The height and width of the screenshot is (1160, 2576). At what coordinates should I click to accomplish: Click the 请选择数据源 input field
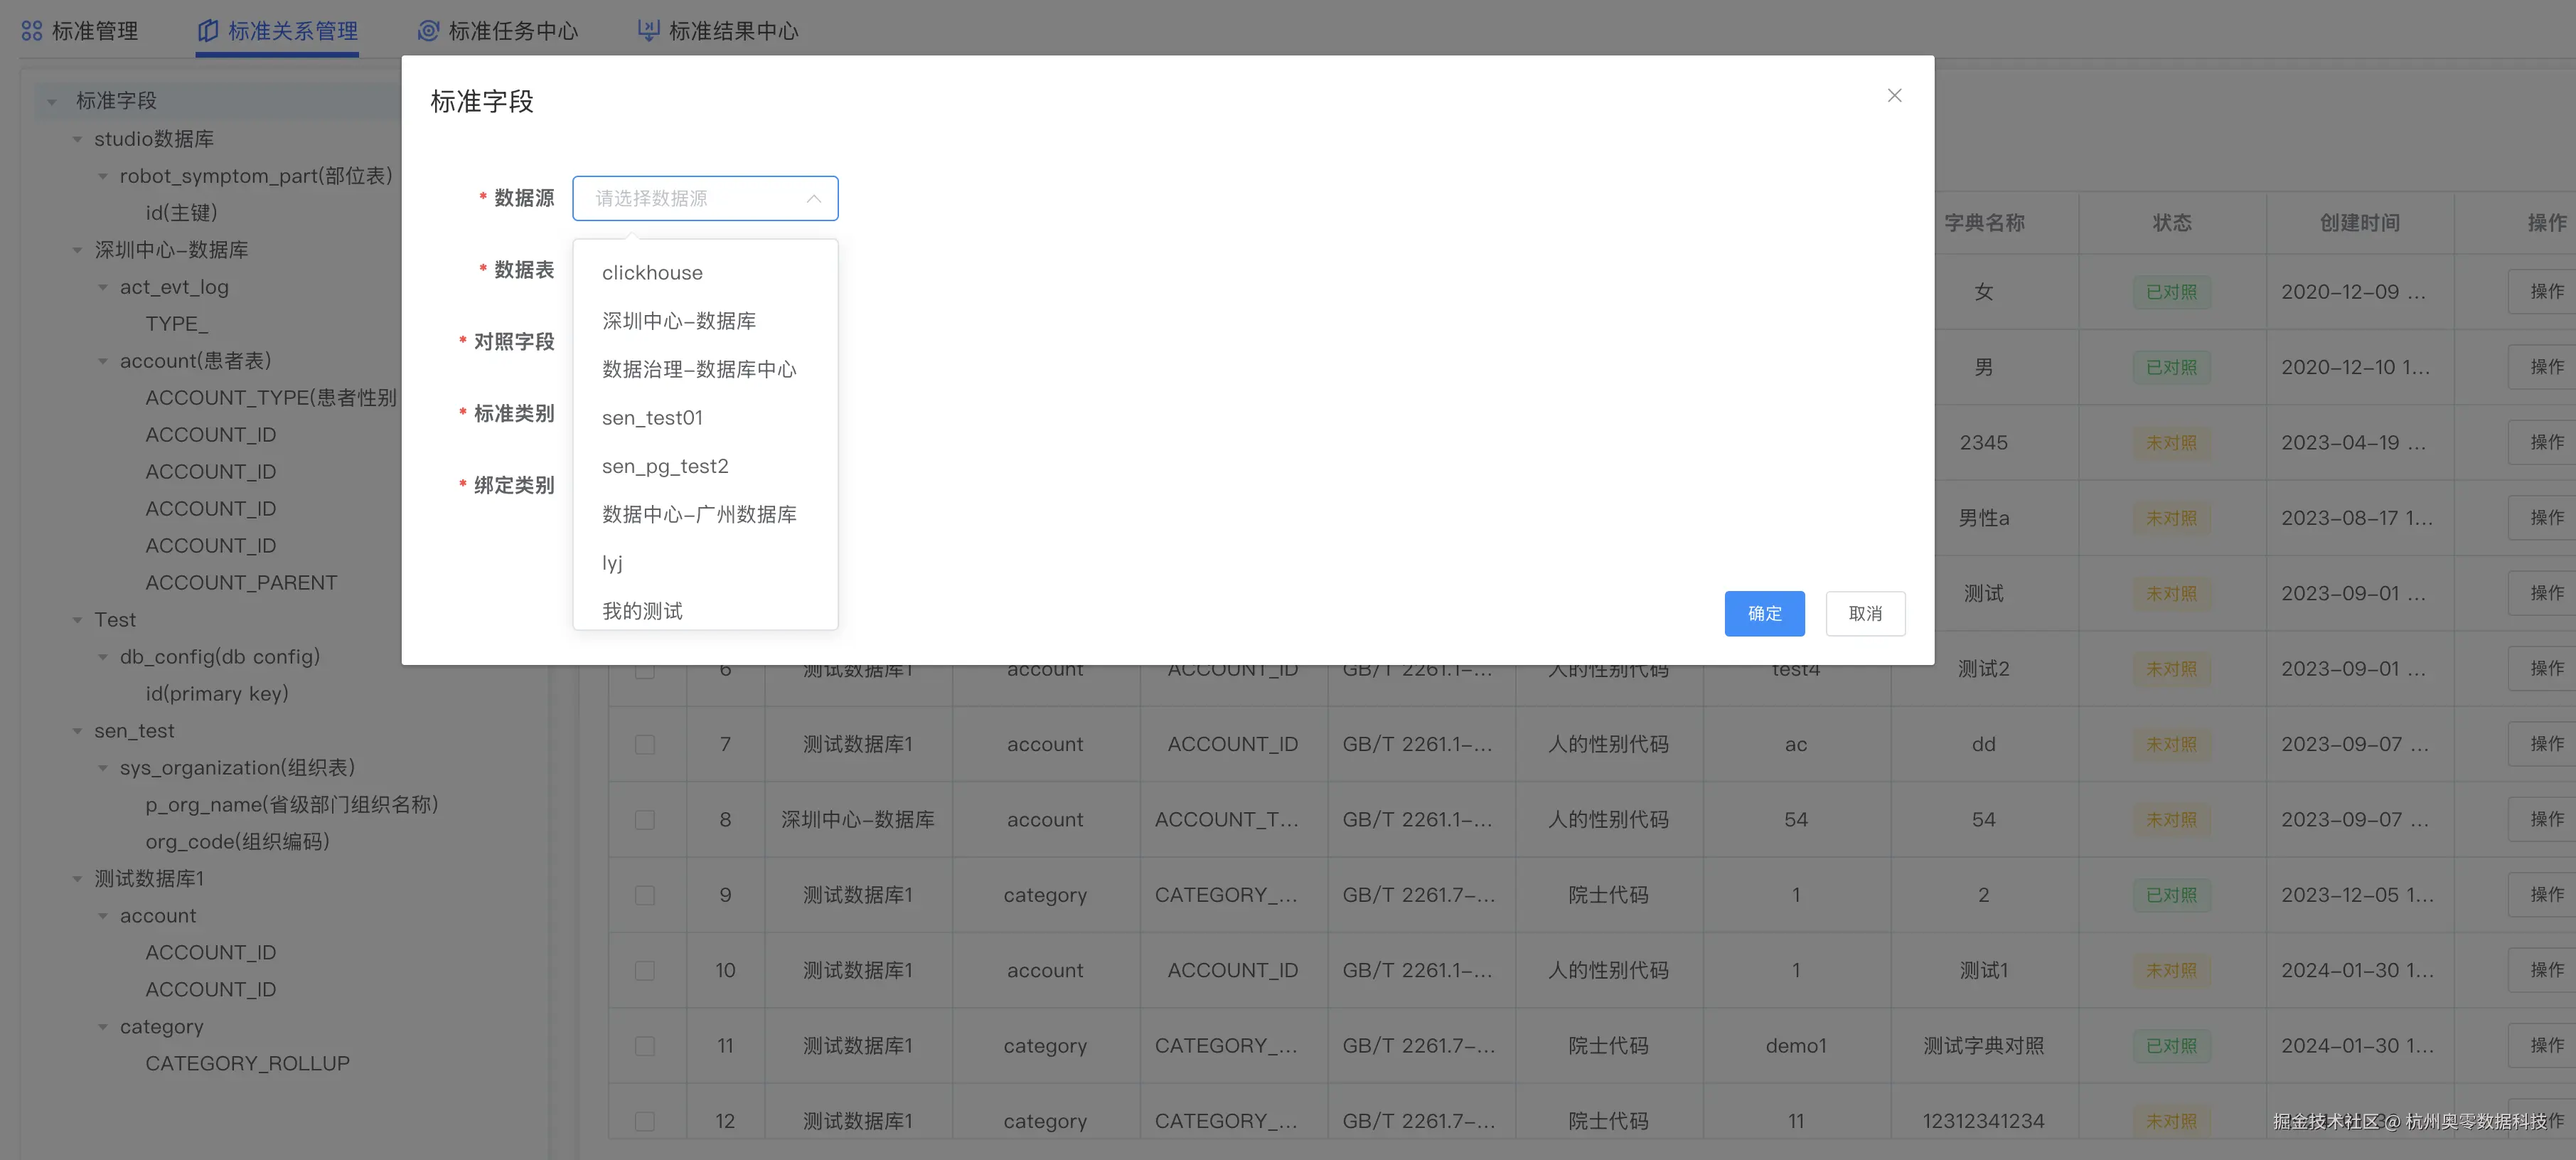click(690, 199)
